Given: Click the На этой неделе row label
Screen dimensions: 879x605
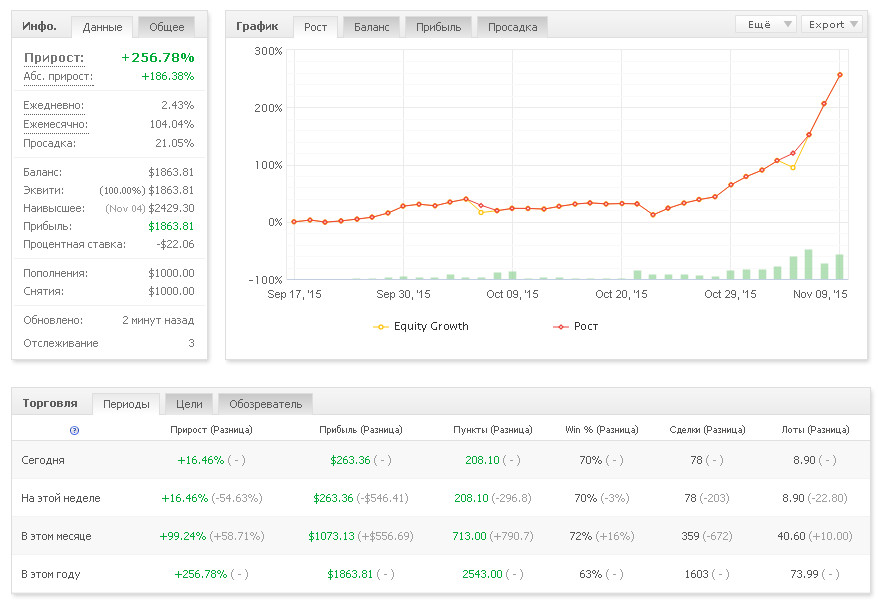Looking at the screenshot, I should [61, 498].
